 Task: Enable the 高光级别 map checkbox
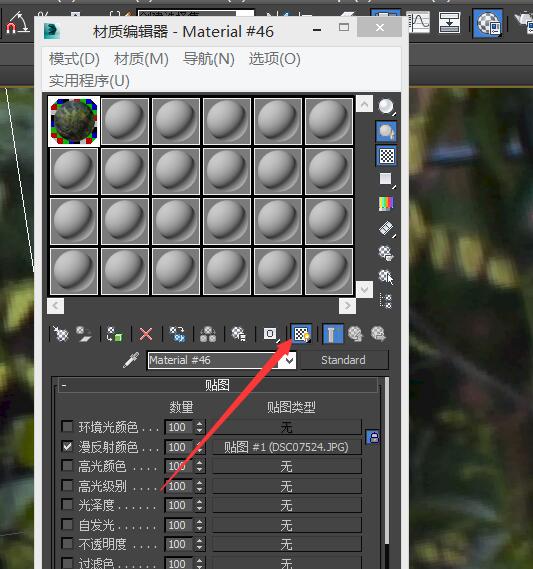pyautogui.click(x=67, y=485)
